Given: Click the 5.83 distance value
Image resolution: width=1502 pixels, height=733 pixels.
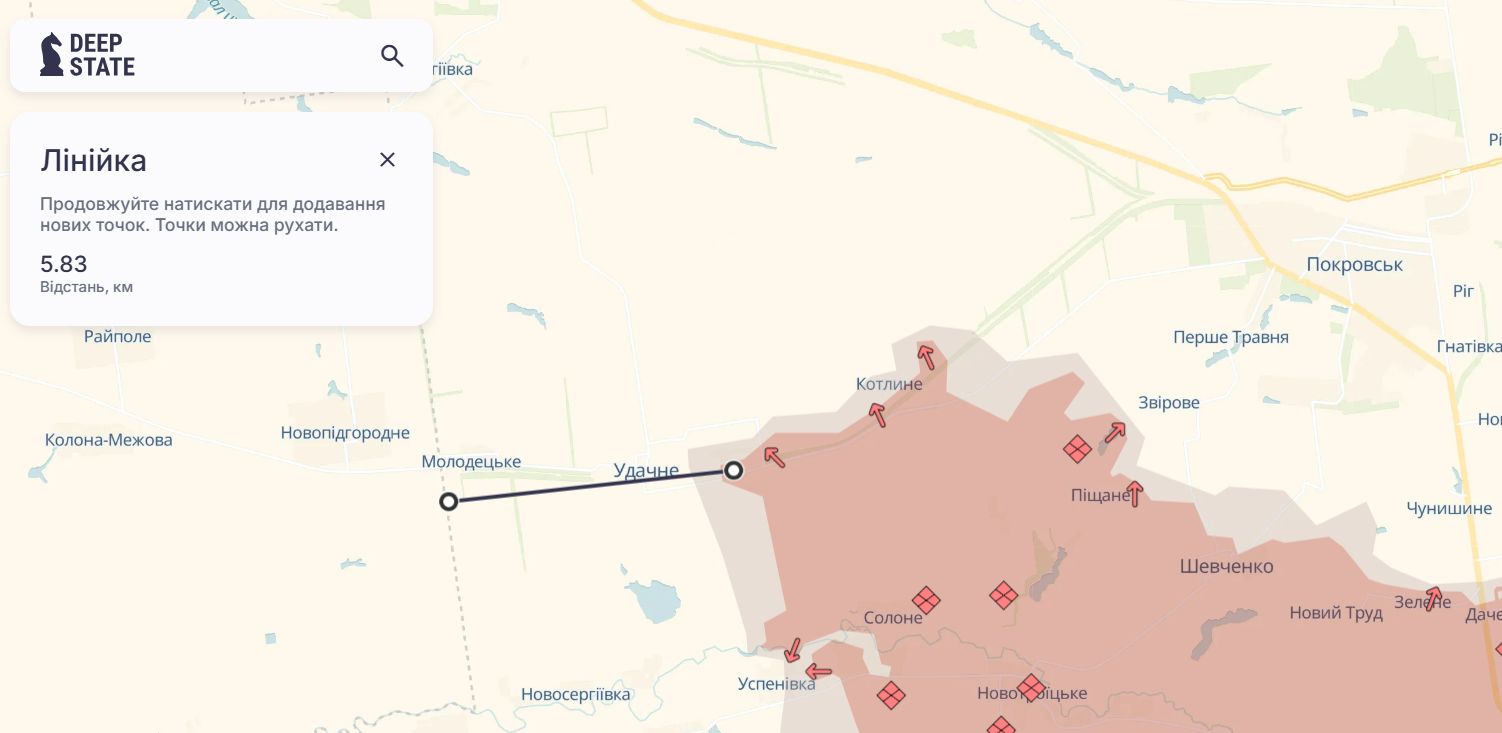Looking at the screenshot, I should 64,264.
